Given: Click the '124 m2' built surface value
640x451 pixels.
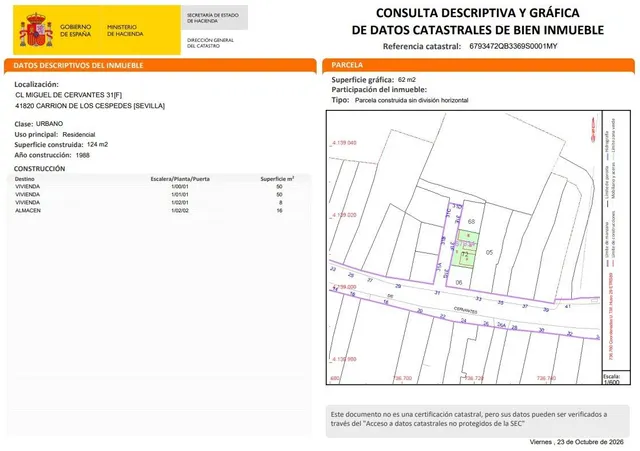Looking at the screenshot, I should tap(98, 144).
